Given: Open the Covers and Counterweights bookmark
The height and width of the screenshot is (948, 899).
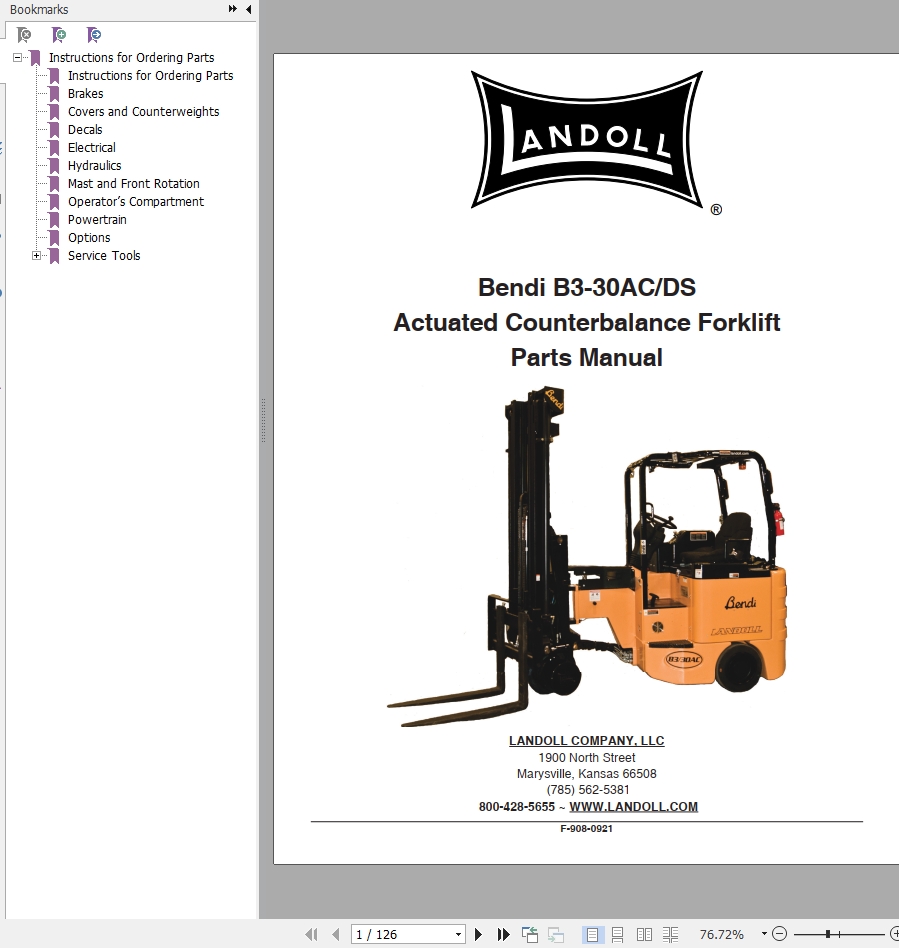Looking at the screenshot, I should pyautogui.click(x=143, y=112).
